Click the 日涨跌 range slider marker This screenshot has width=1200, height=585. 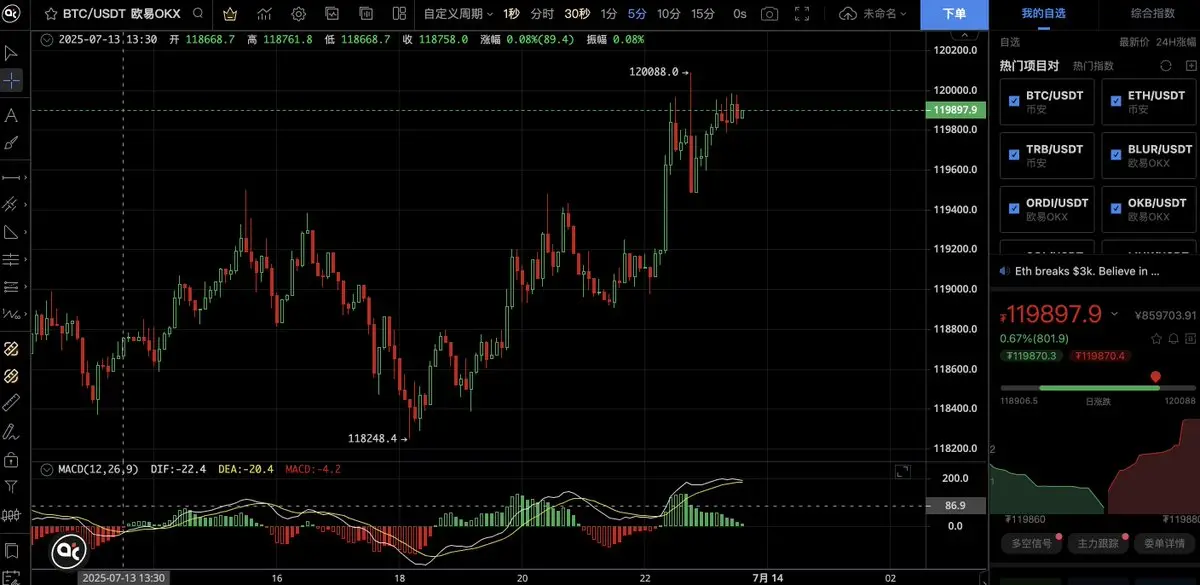click(x=1156, y=377)
